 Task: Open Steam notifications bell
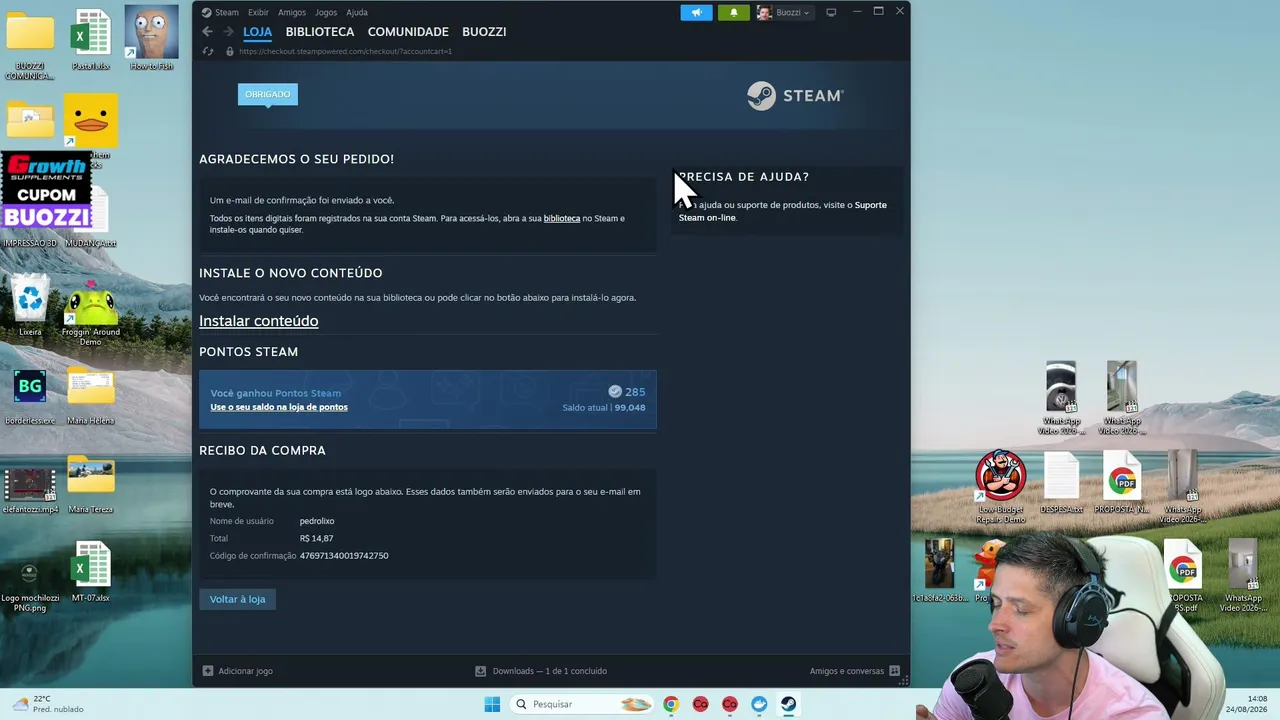coord(733,12)
